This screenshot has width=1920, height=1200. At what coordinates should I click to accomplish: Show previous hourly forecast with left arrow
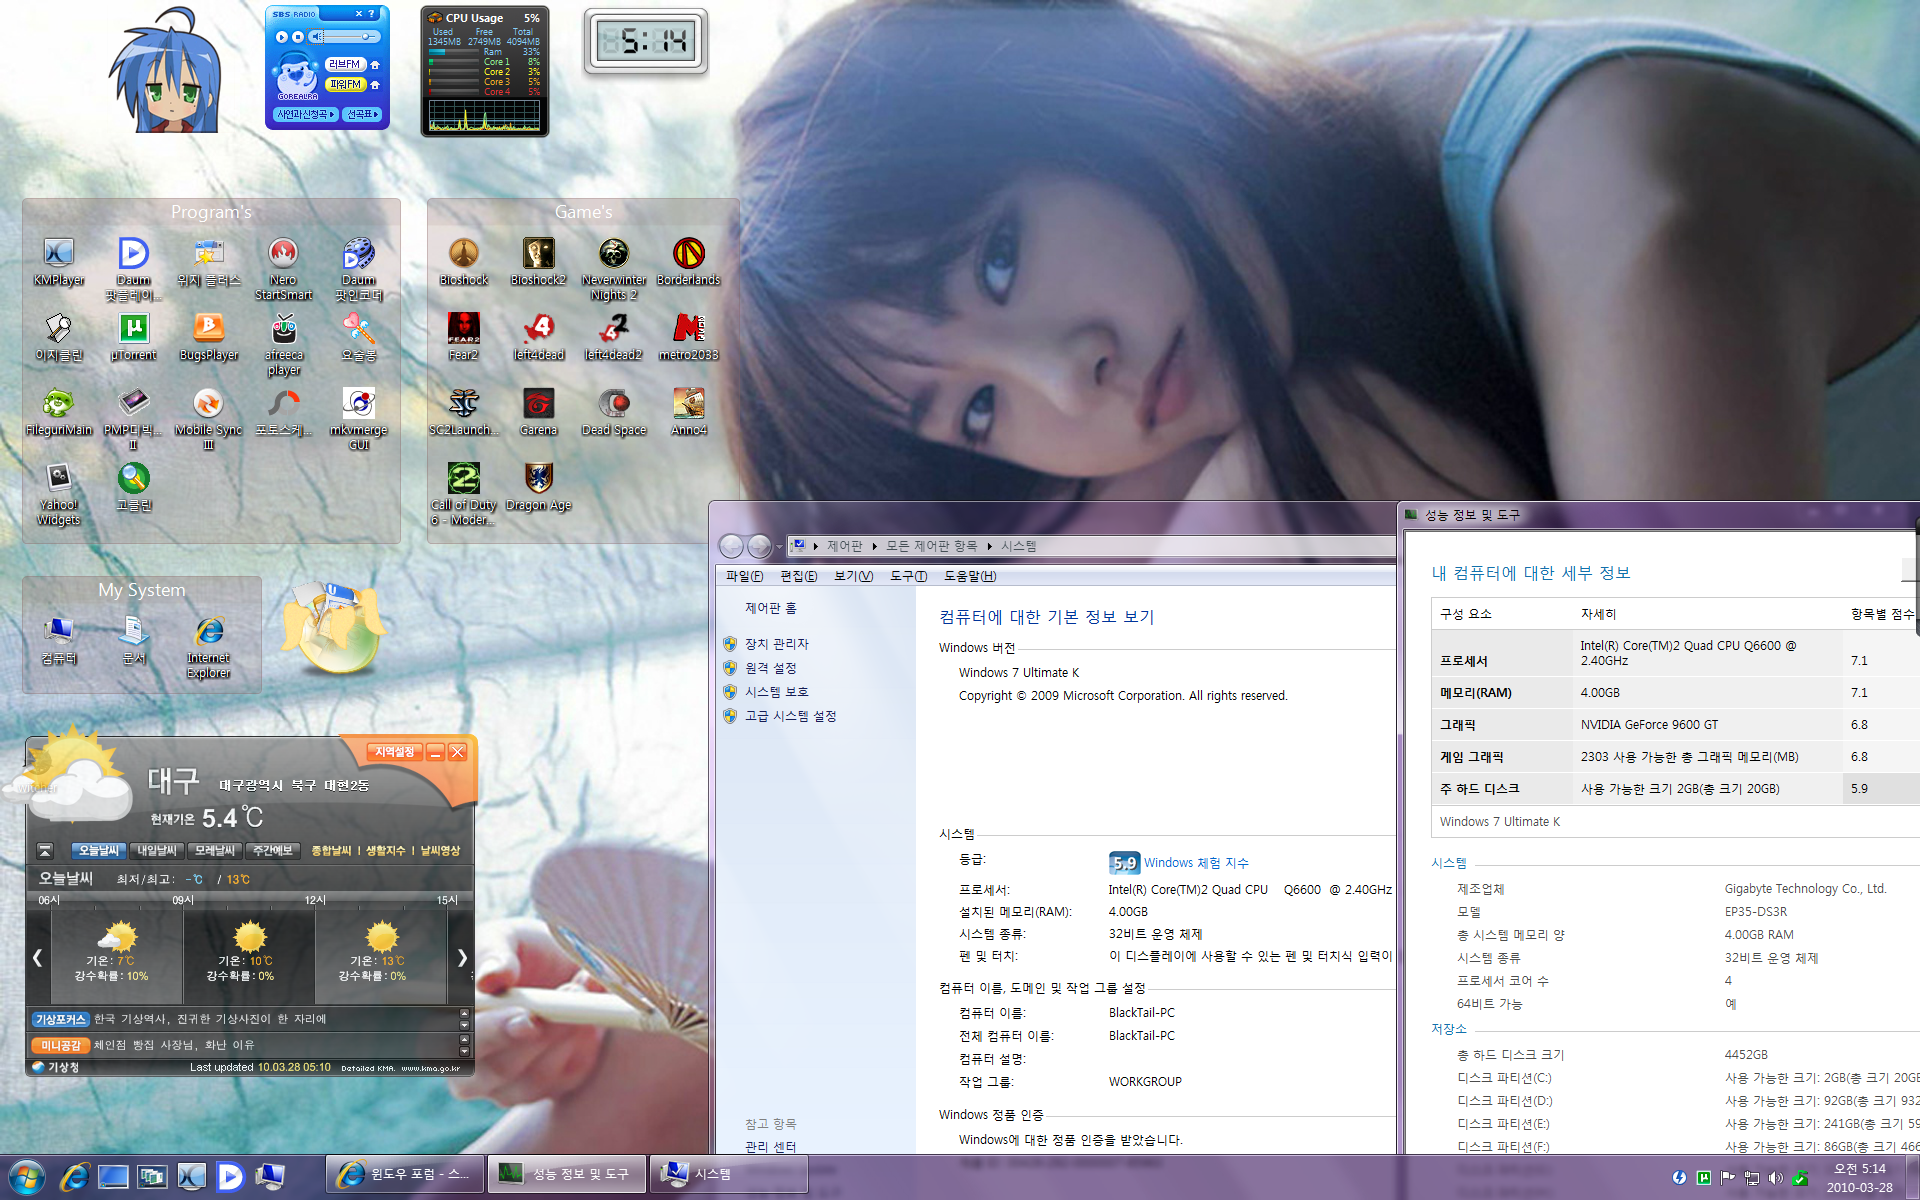tap(37, 957)
